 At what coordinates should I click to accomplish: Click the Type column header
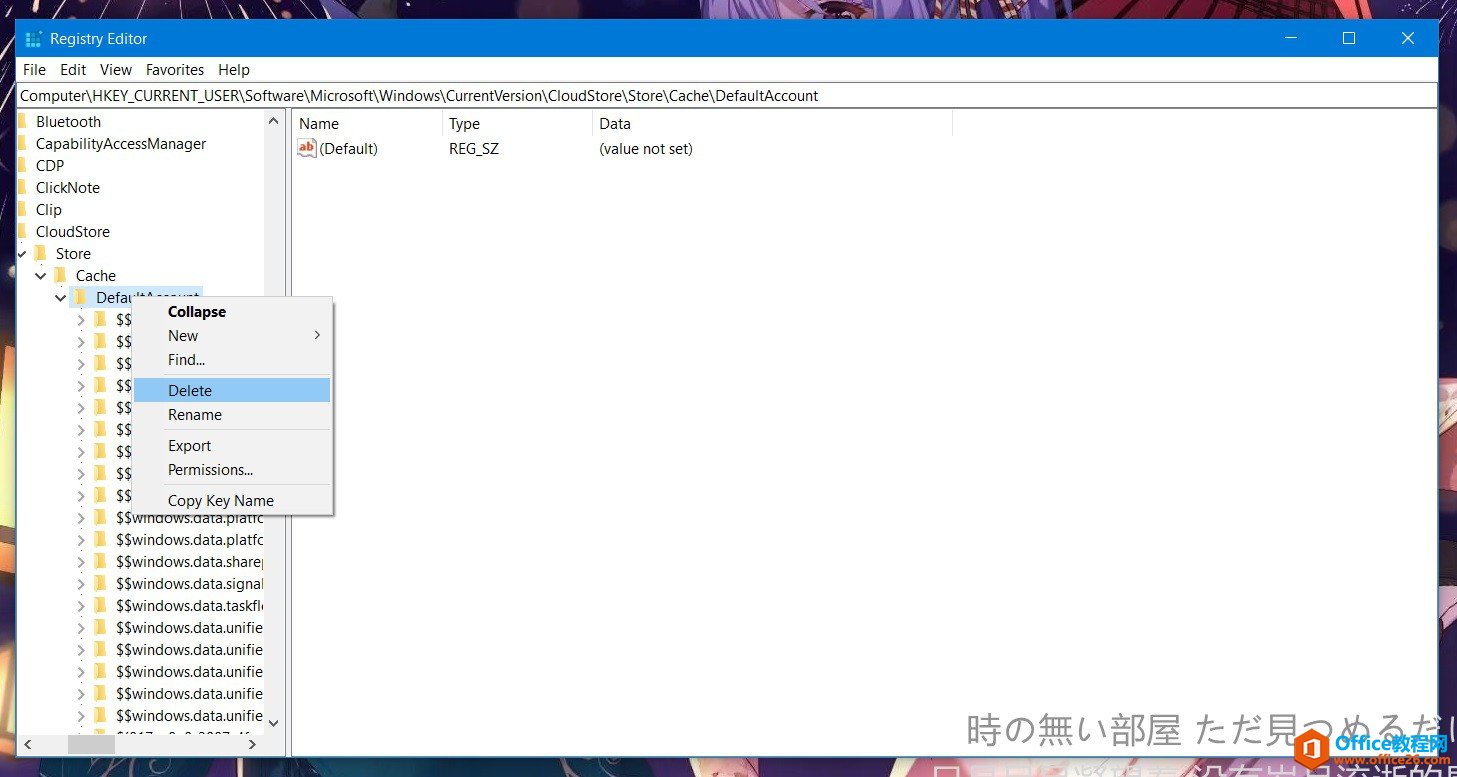pyautogui.click(x=517, y=124)
